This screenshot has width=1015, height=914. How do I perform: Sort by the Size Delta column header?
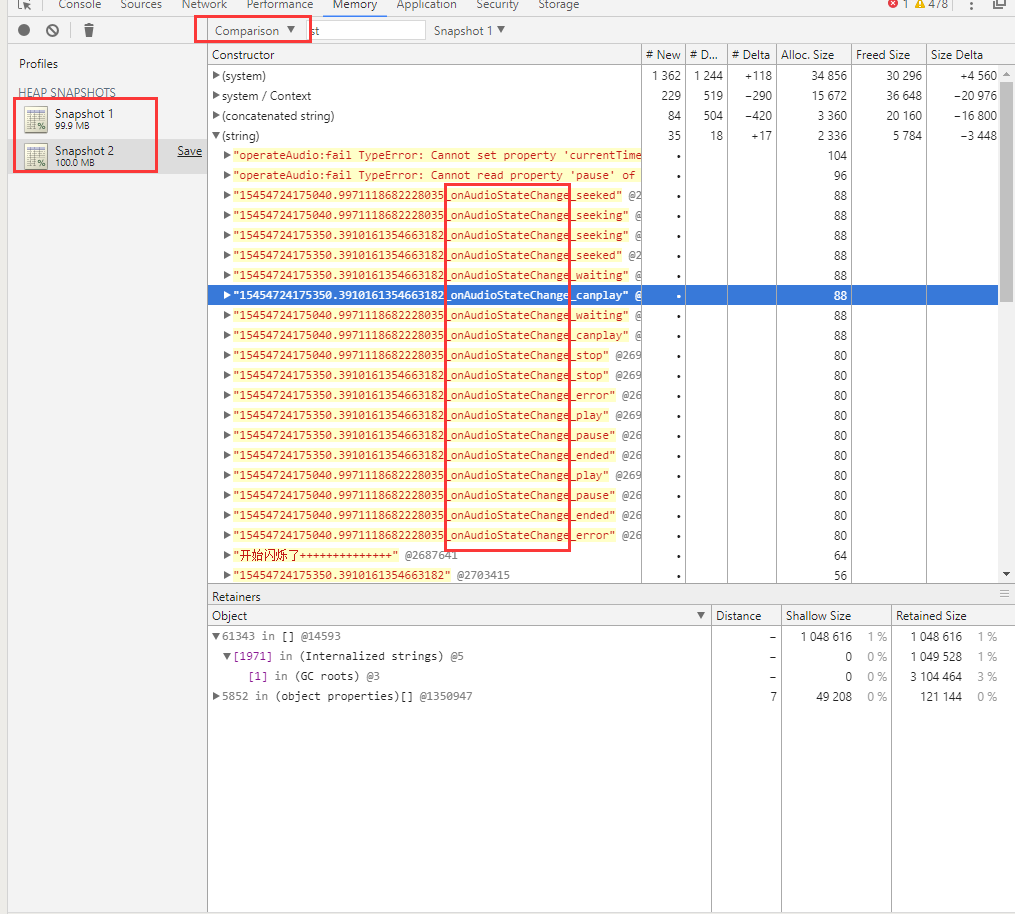[x=963, y=55]
